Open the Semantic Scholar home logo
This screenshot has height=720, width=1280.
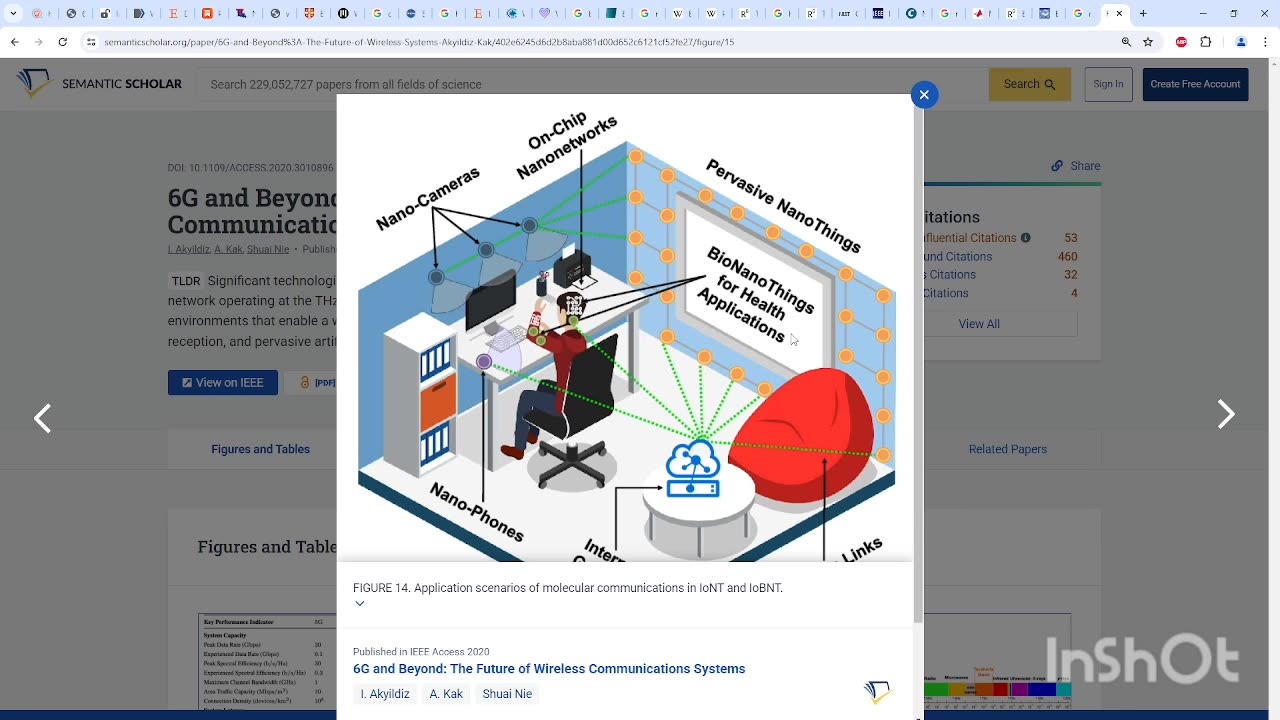(100, 84)
